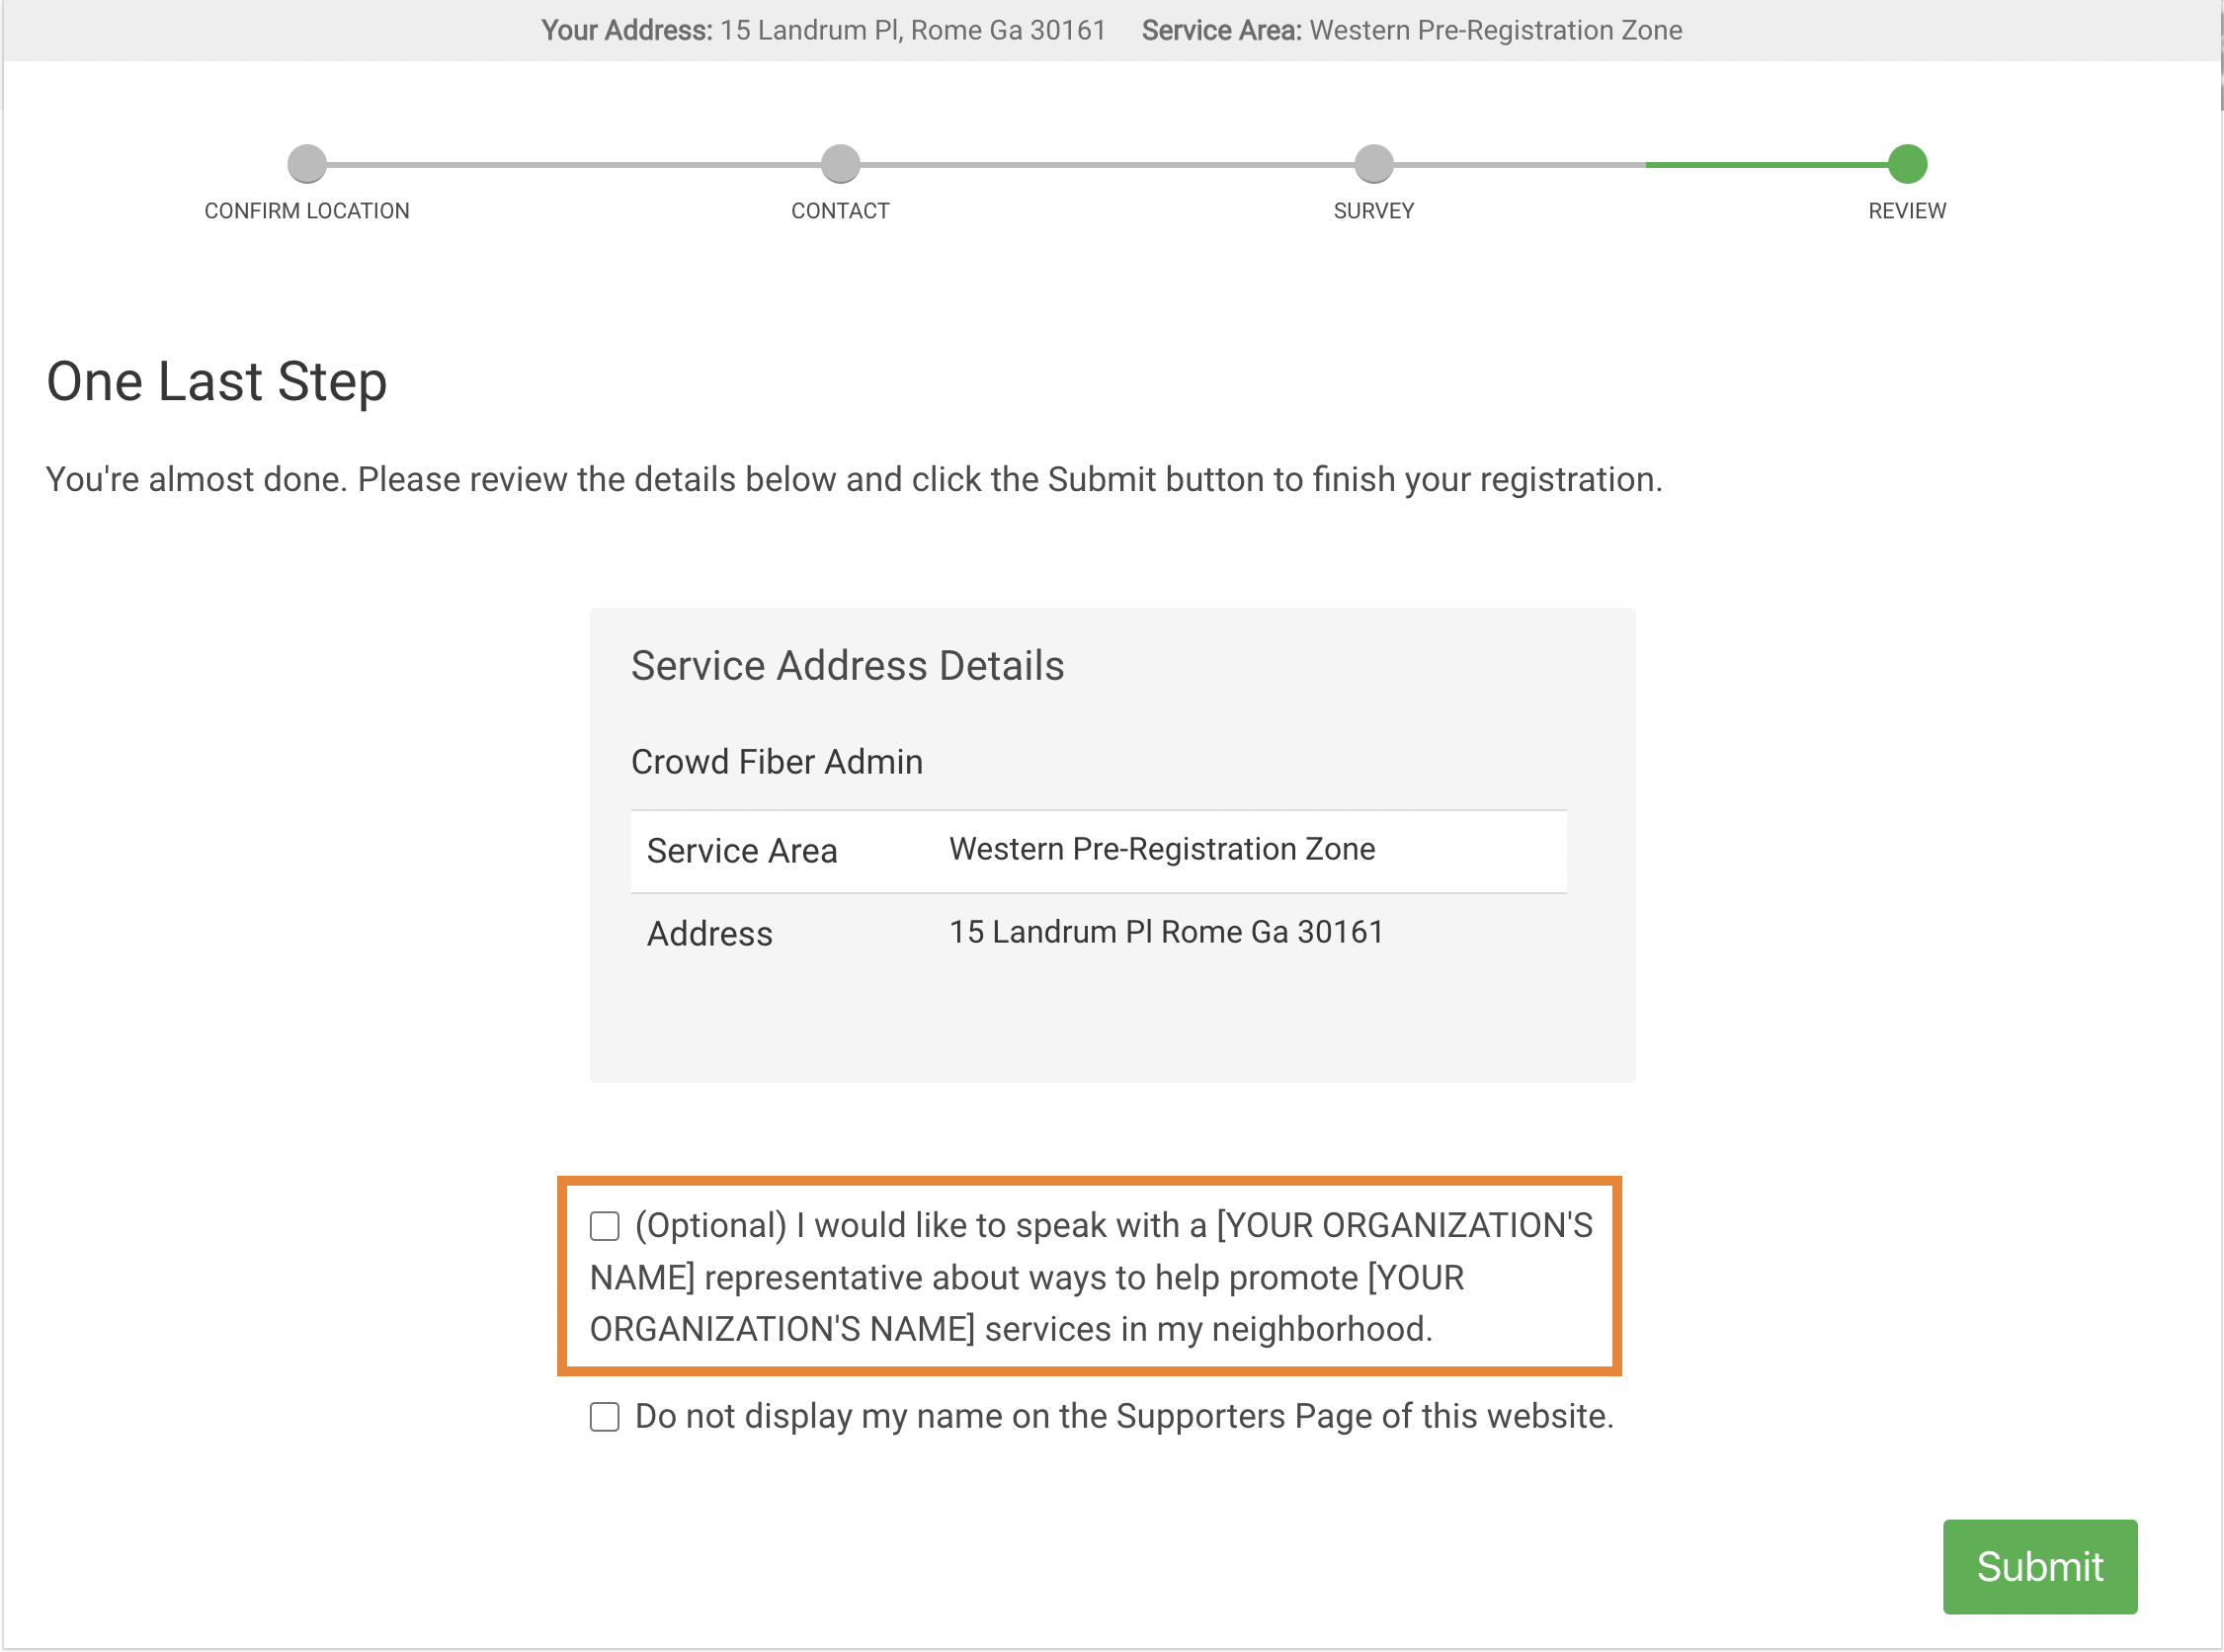
Task: Click the Your Address header text
Action: pyautogui.click(x=823, y=30)
